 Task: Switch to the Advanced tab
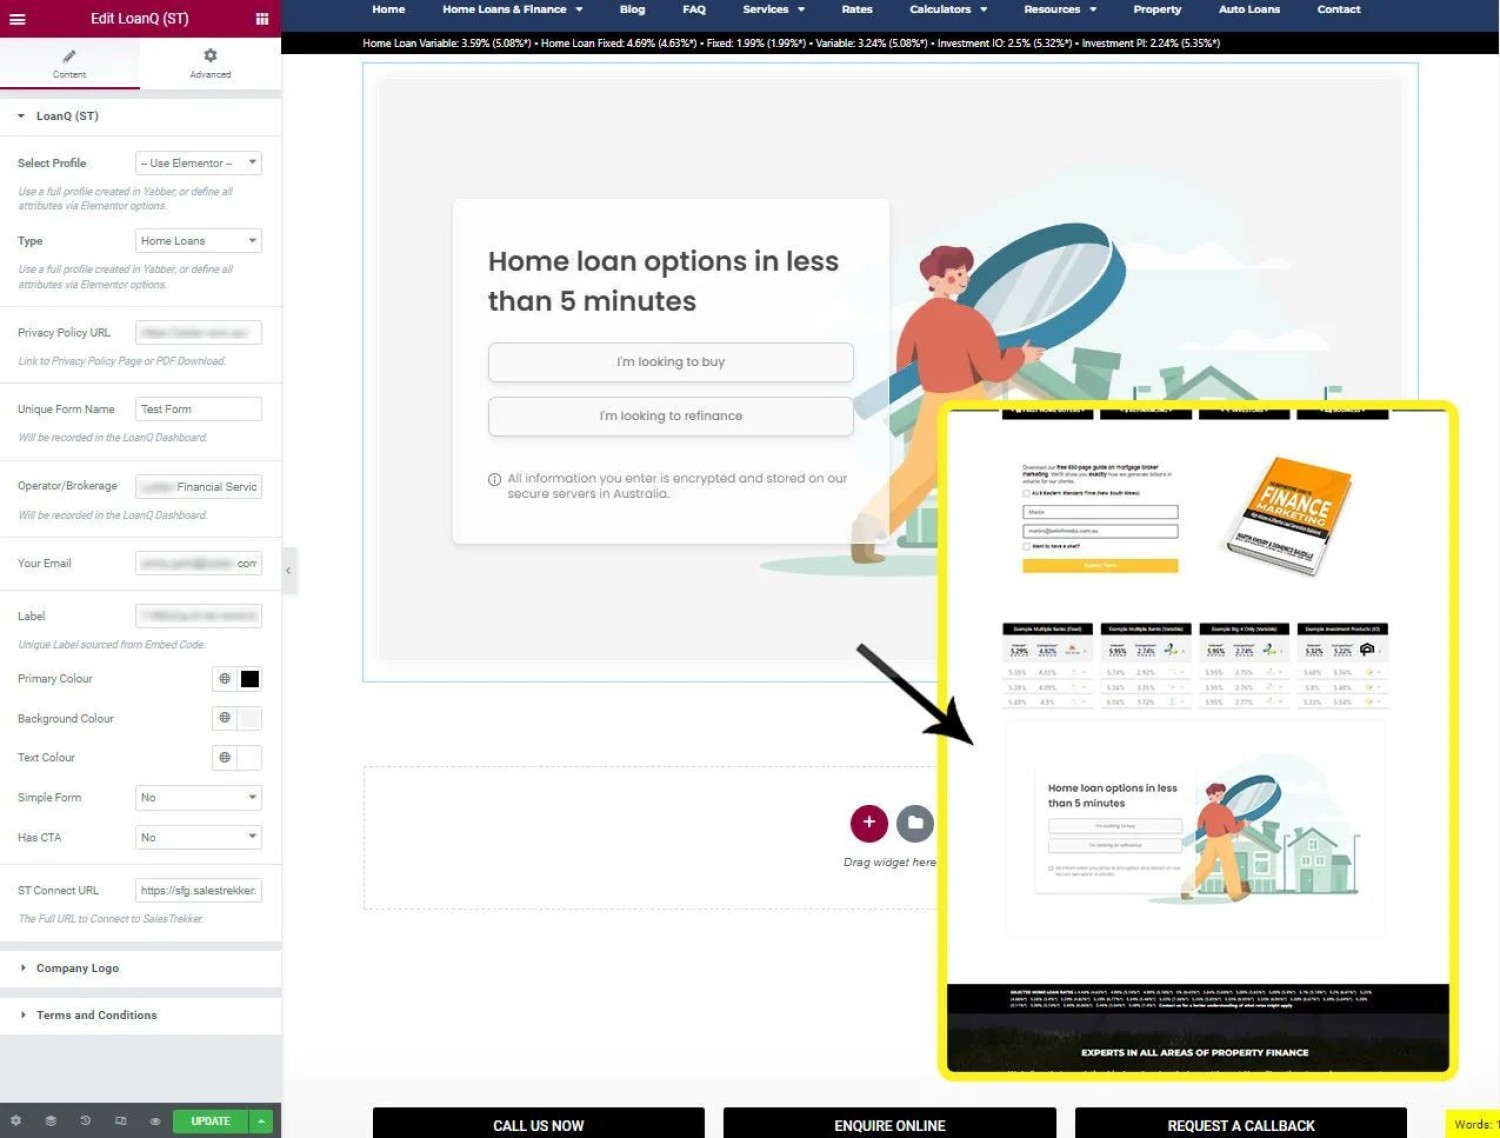(x=210, y=63)
